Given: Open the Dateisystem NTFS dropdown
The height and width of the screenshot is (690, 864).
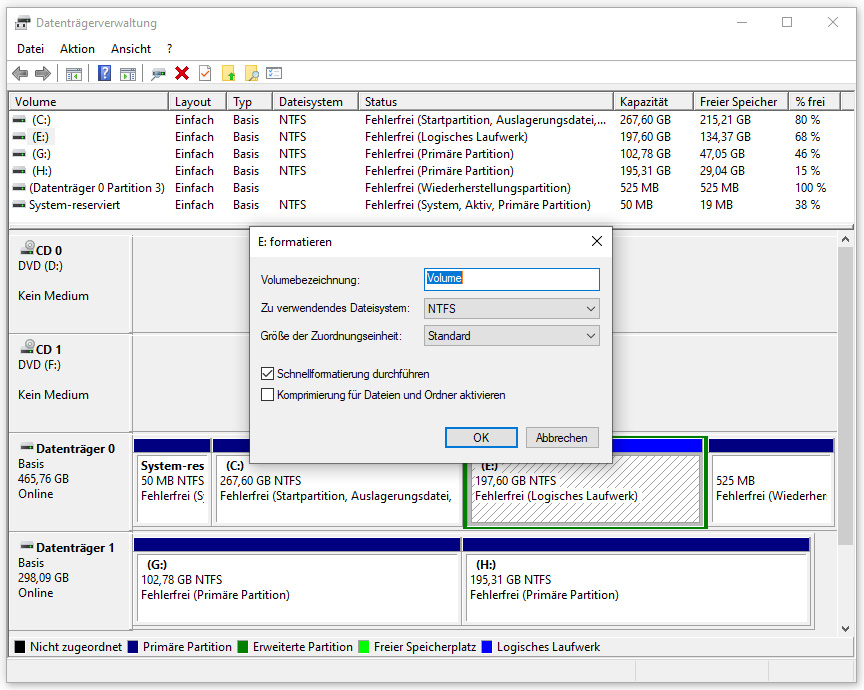Looking at the screenshot, I should coord(511,308).
